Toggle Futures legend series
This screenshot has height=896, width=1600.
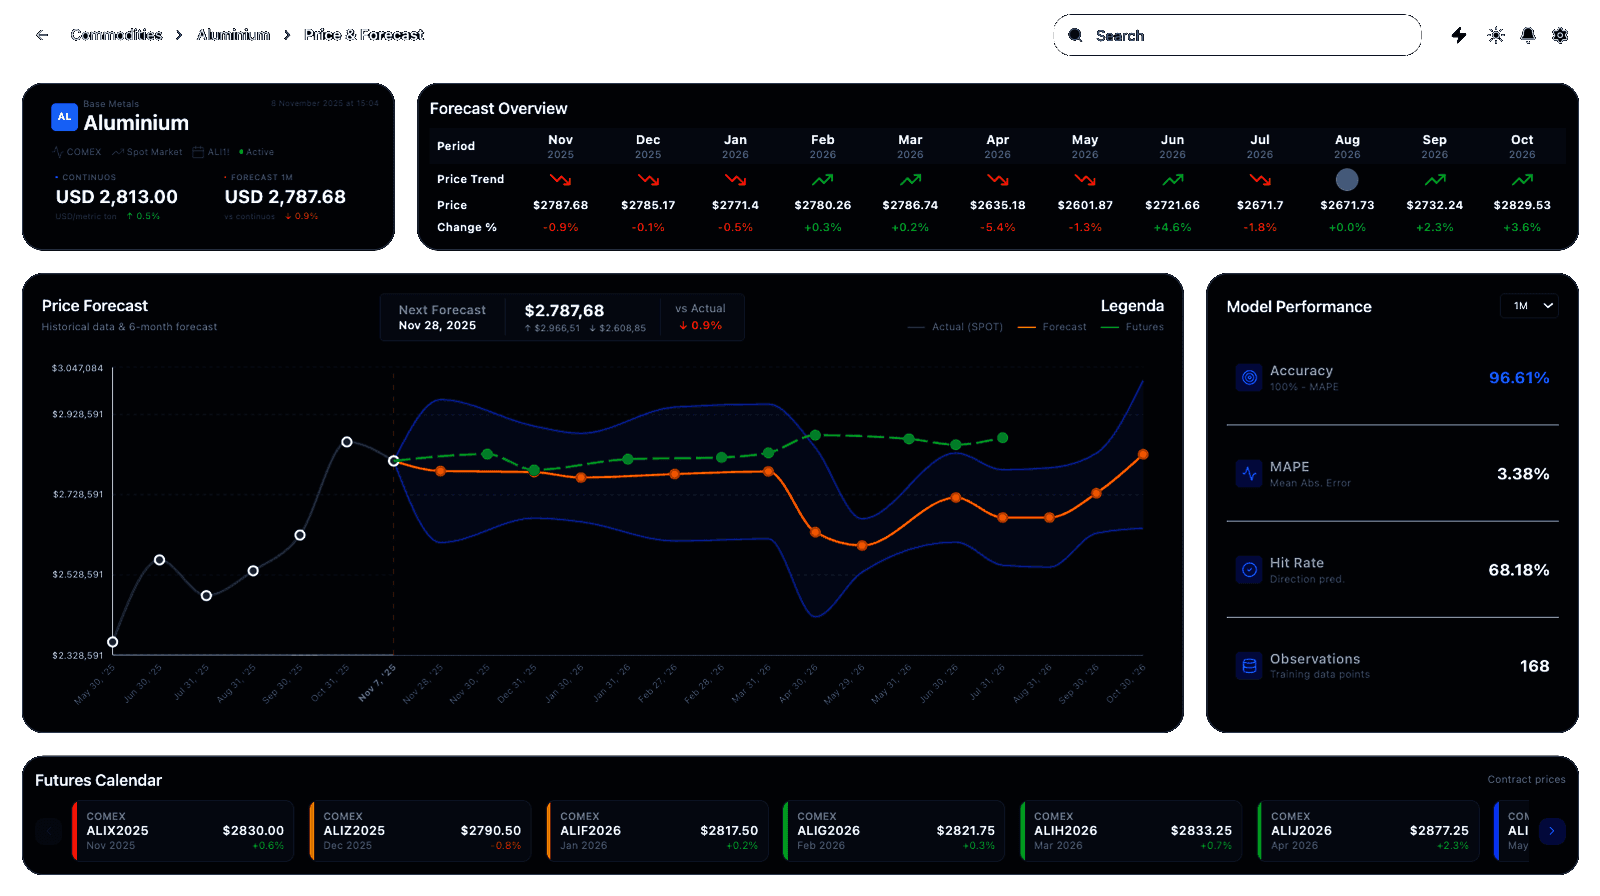[x=1132, y=327]
